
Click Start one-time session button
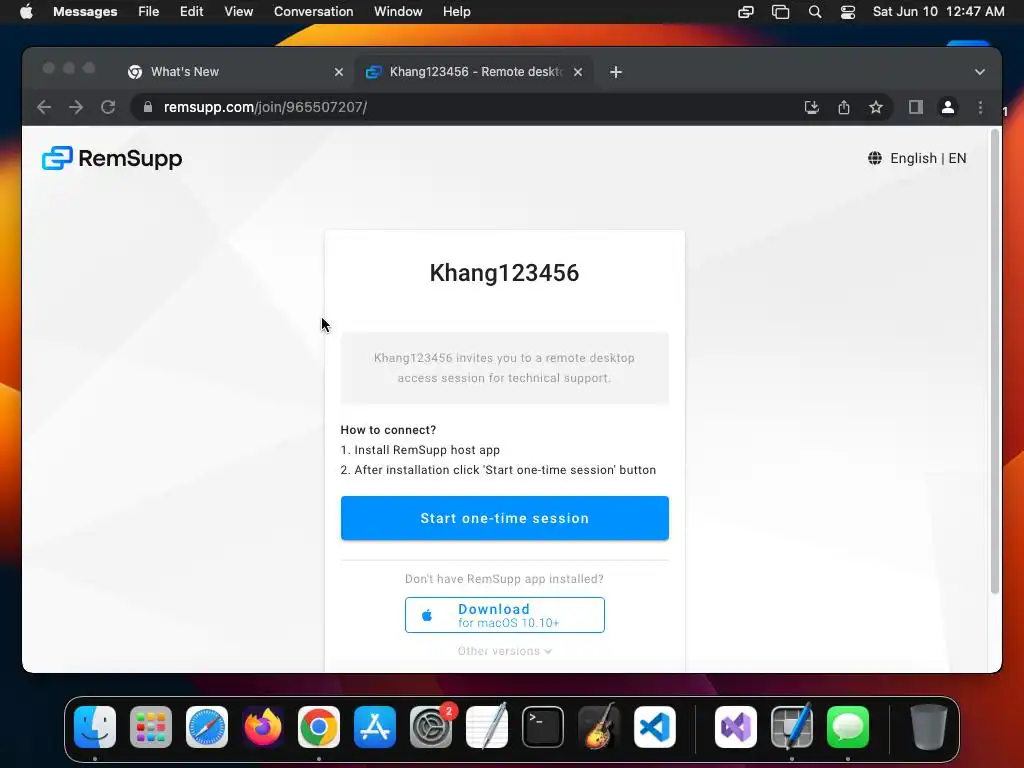[x=504, y=518]
